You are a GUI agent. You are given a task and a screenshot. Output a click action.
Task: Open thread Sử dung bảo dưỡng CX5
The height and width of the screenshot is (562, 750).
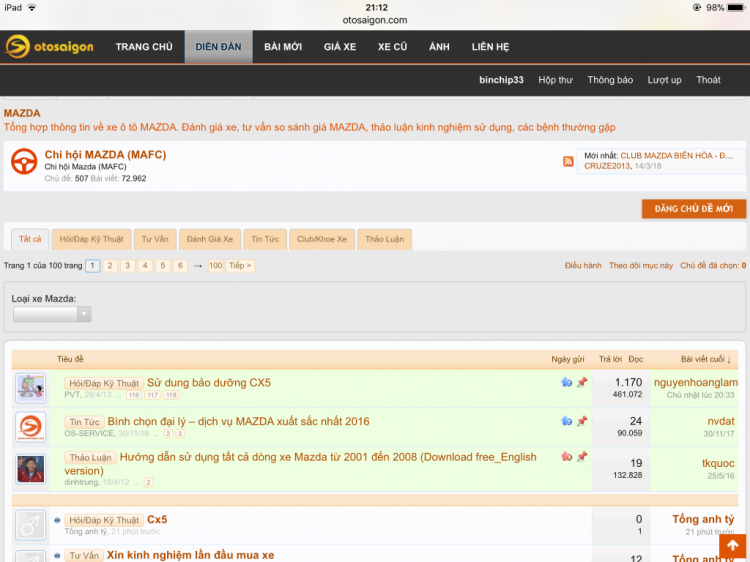209,383
